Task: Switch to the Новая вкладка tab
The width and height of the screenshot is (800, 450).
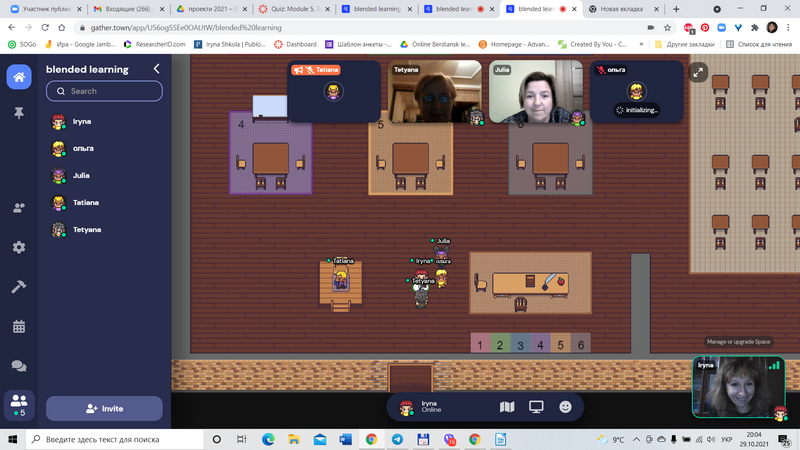Action: click(623, 9)
